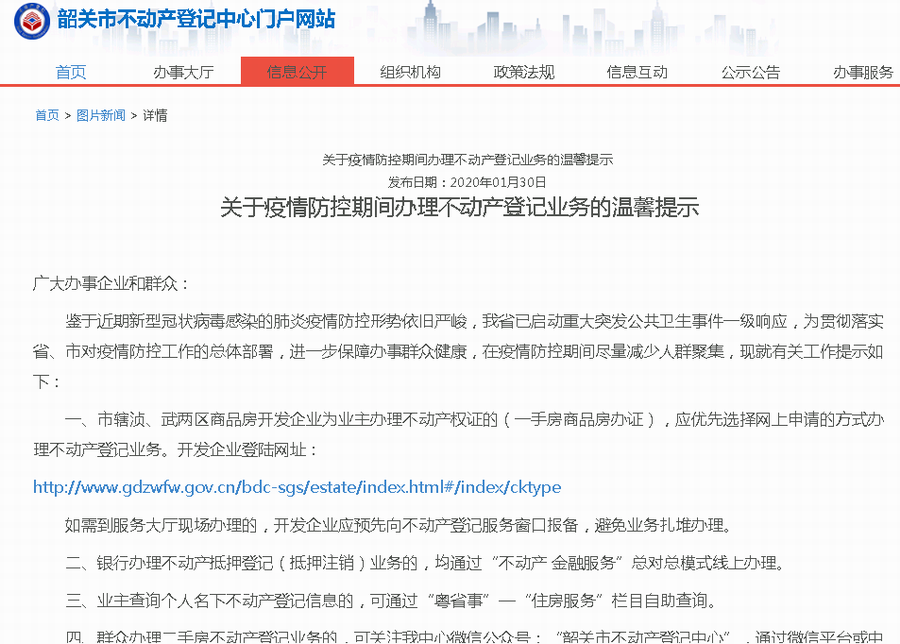Select the 信息公开 navigation tab
This screenshot has height=644, width=900.
click(297, 71)
